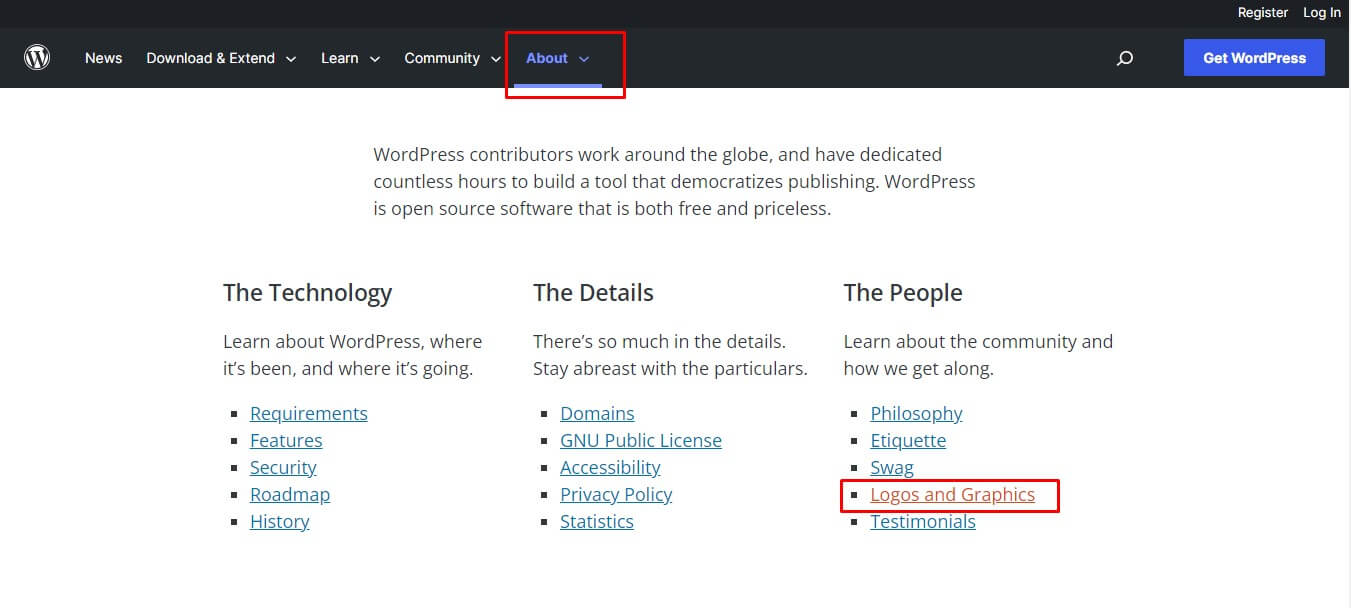Click the Log In link
The height and width of the screenshot is (608, 1351).
click(1322, 13)
